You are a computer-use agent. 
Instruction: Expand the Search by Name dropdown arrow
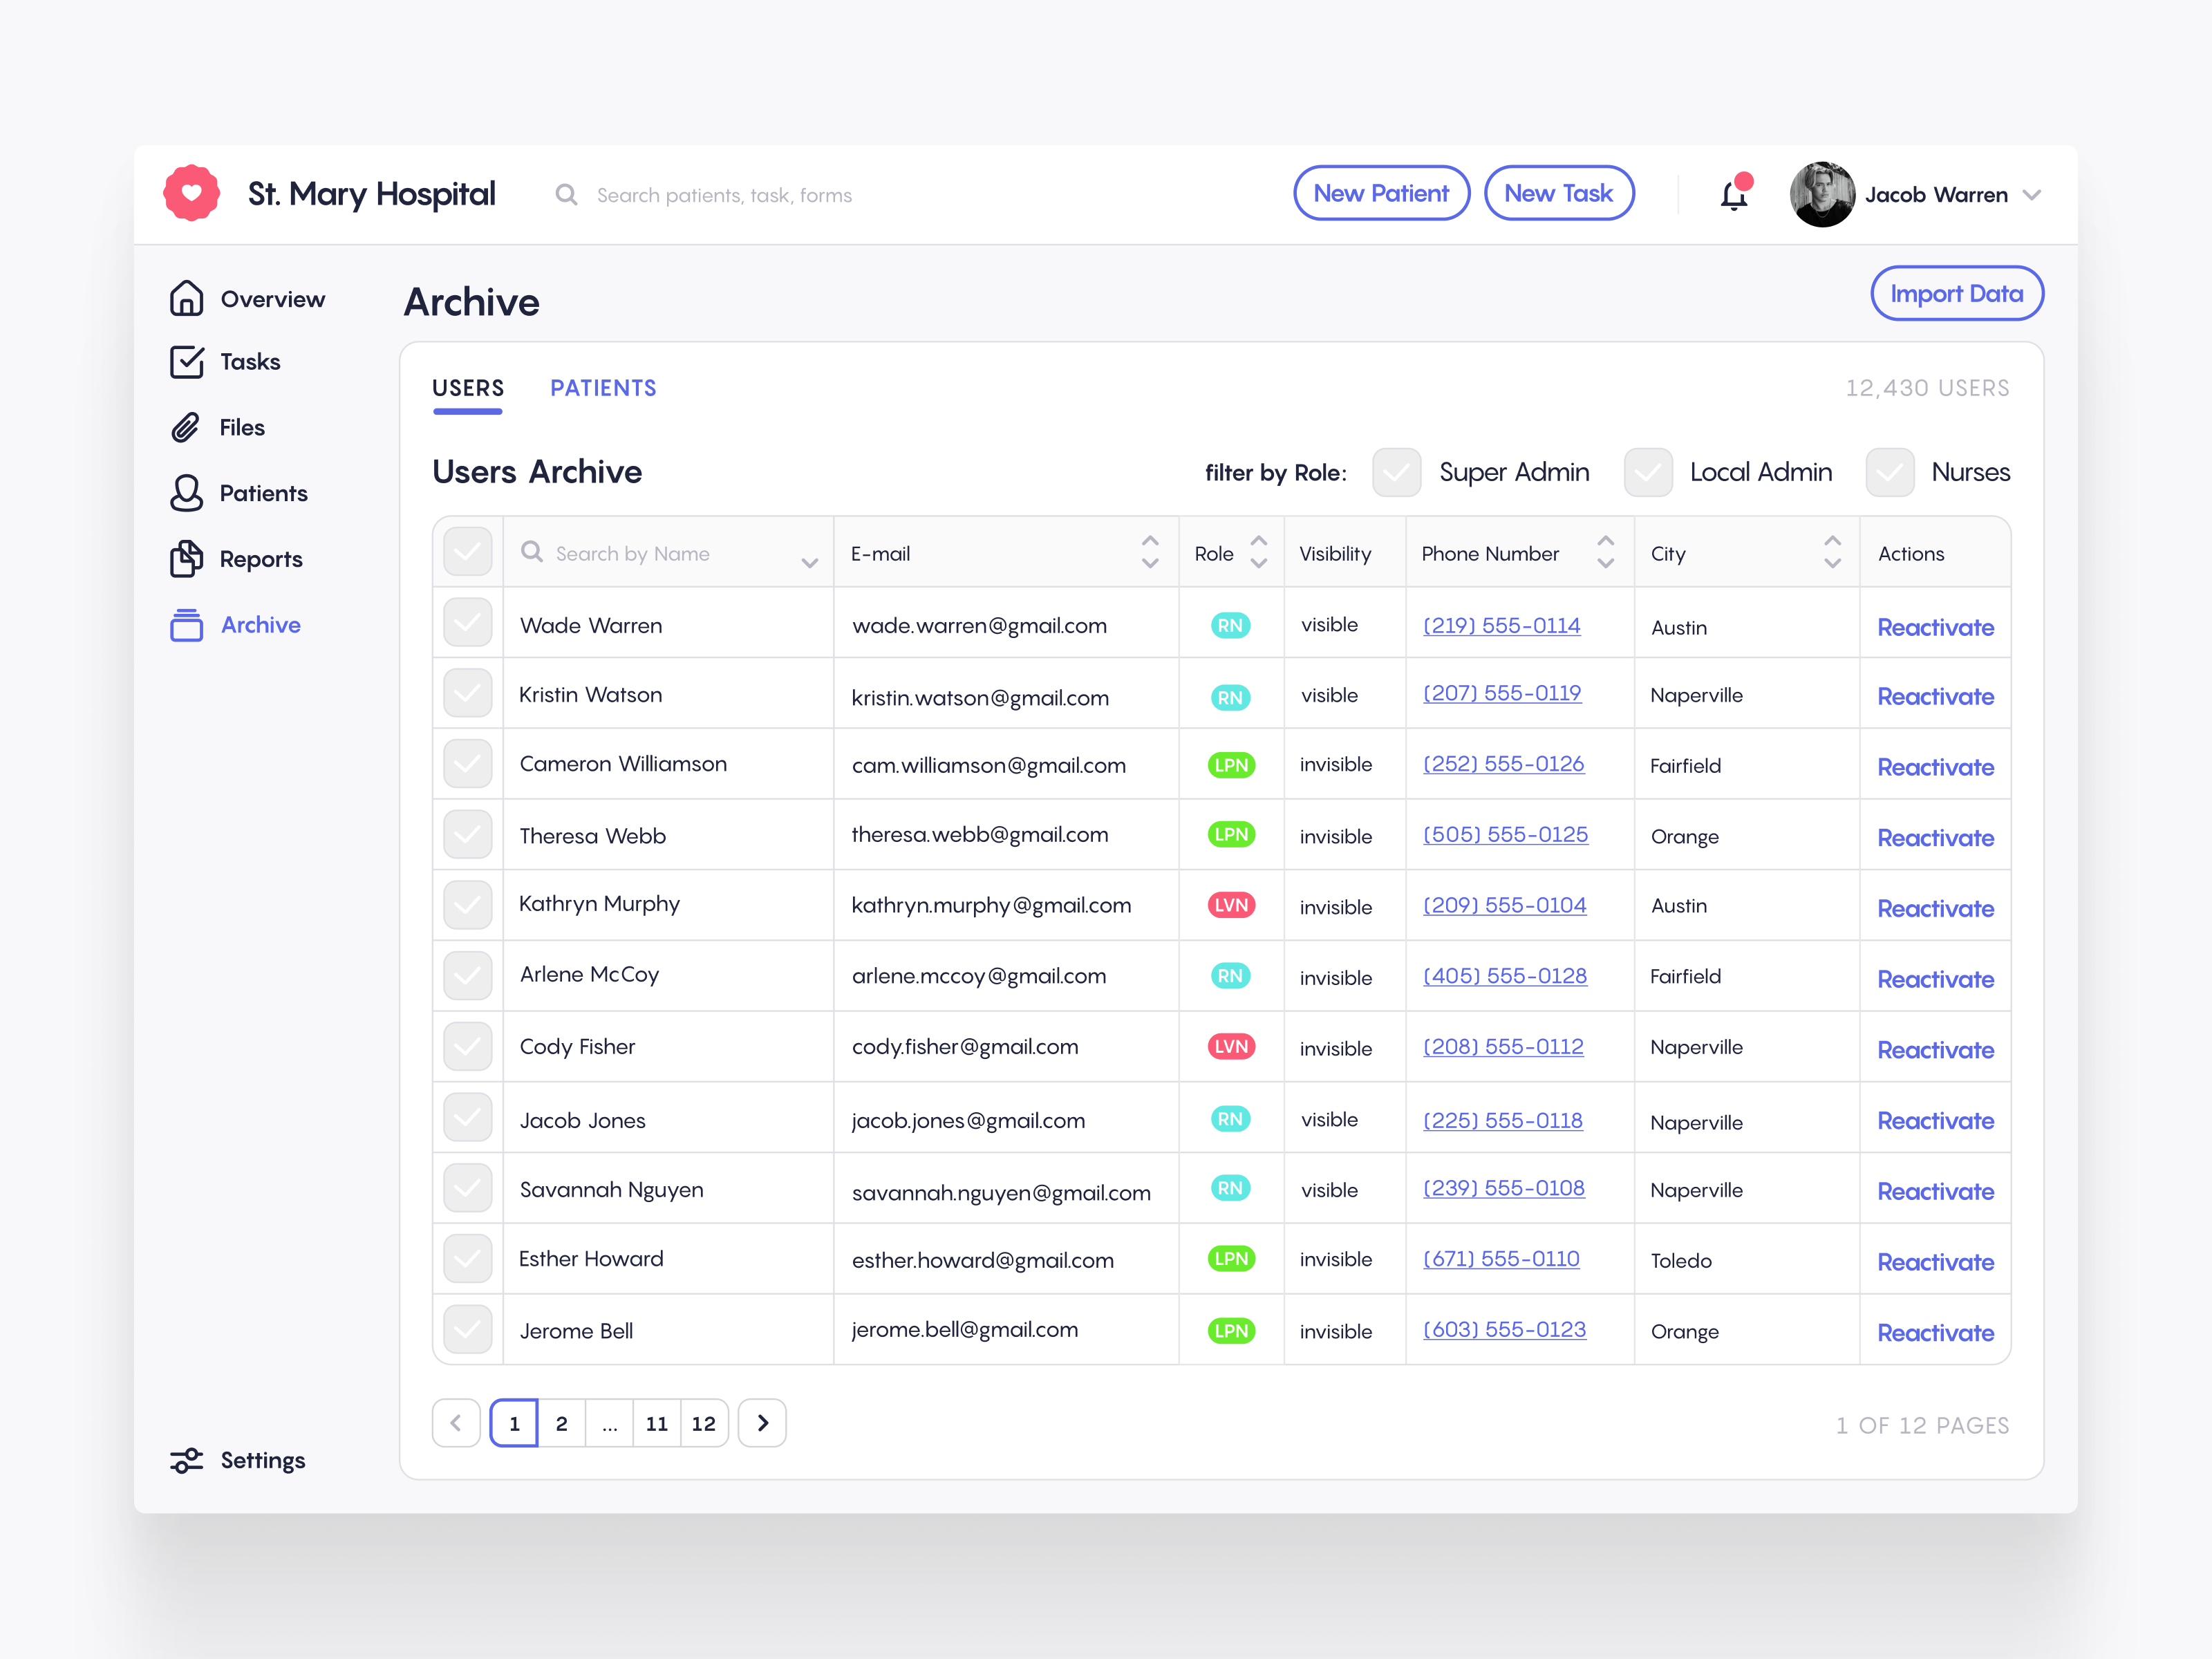pos(810,563)
